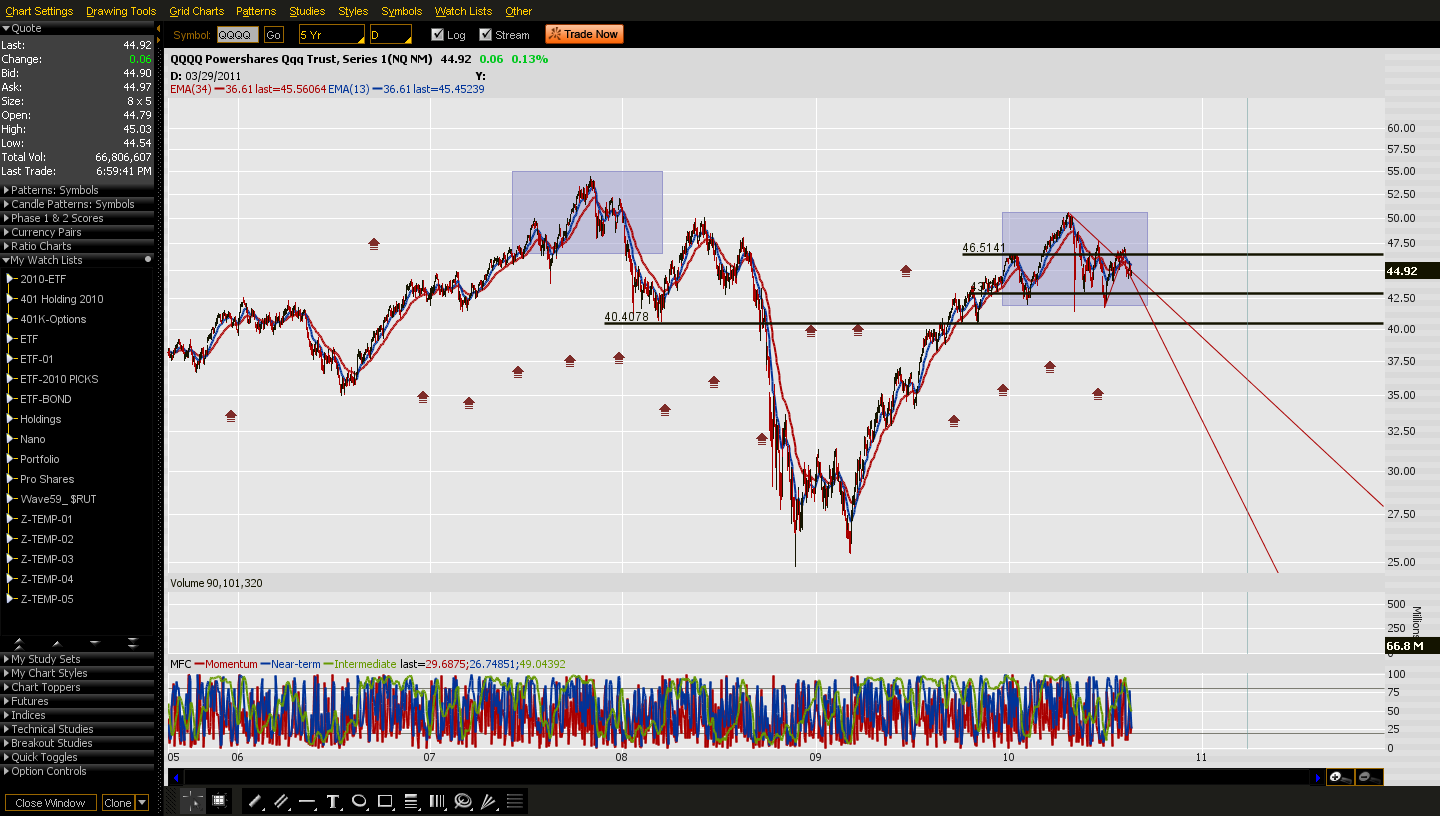Image resolution: width=1440 pixels, height=816 pixels.
Task: Select the Text annotation tool
Action: point(332,801)
